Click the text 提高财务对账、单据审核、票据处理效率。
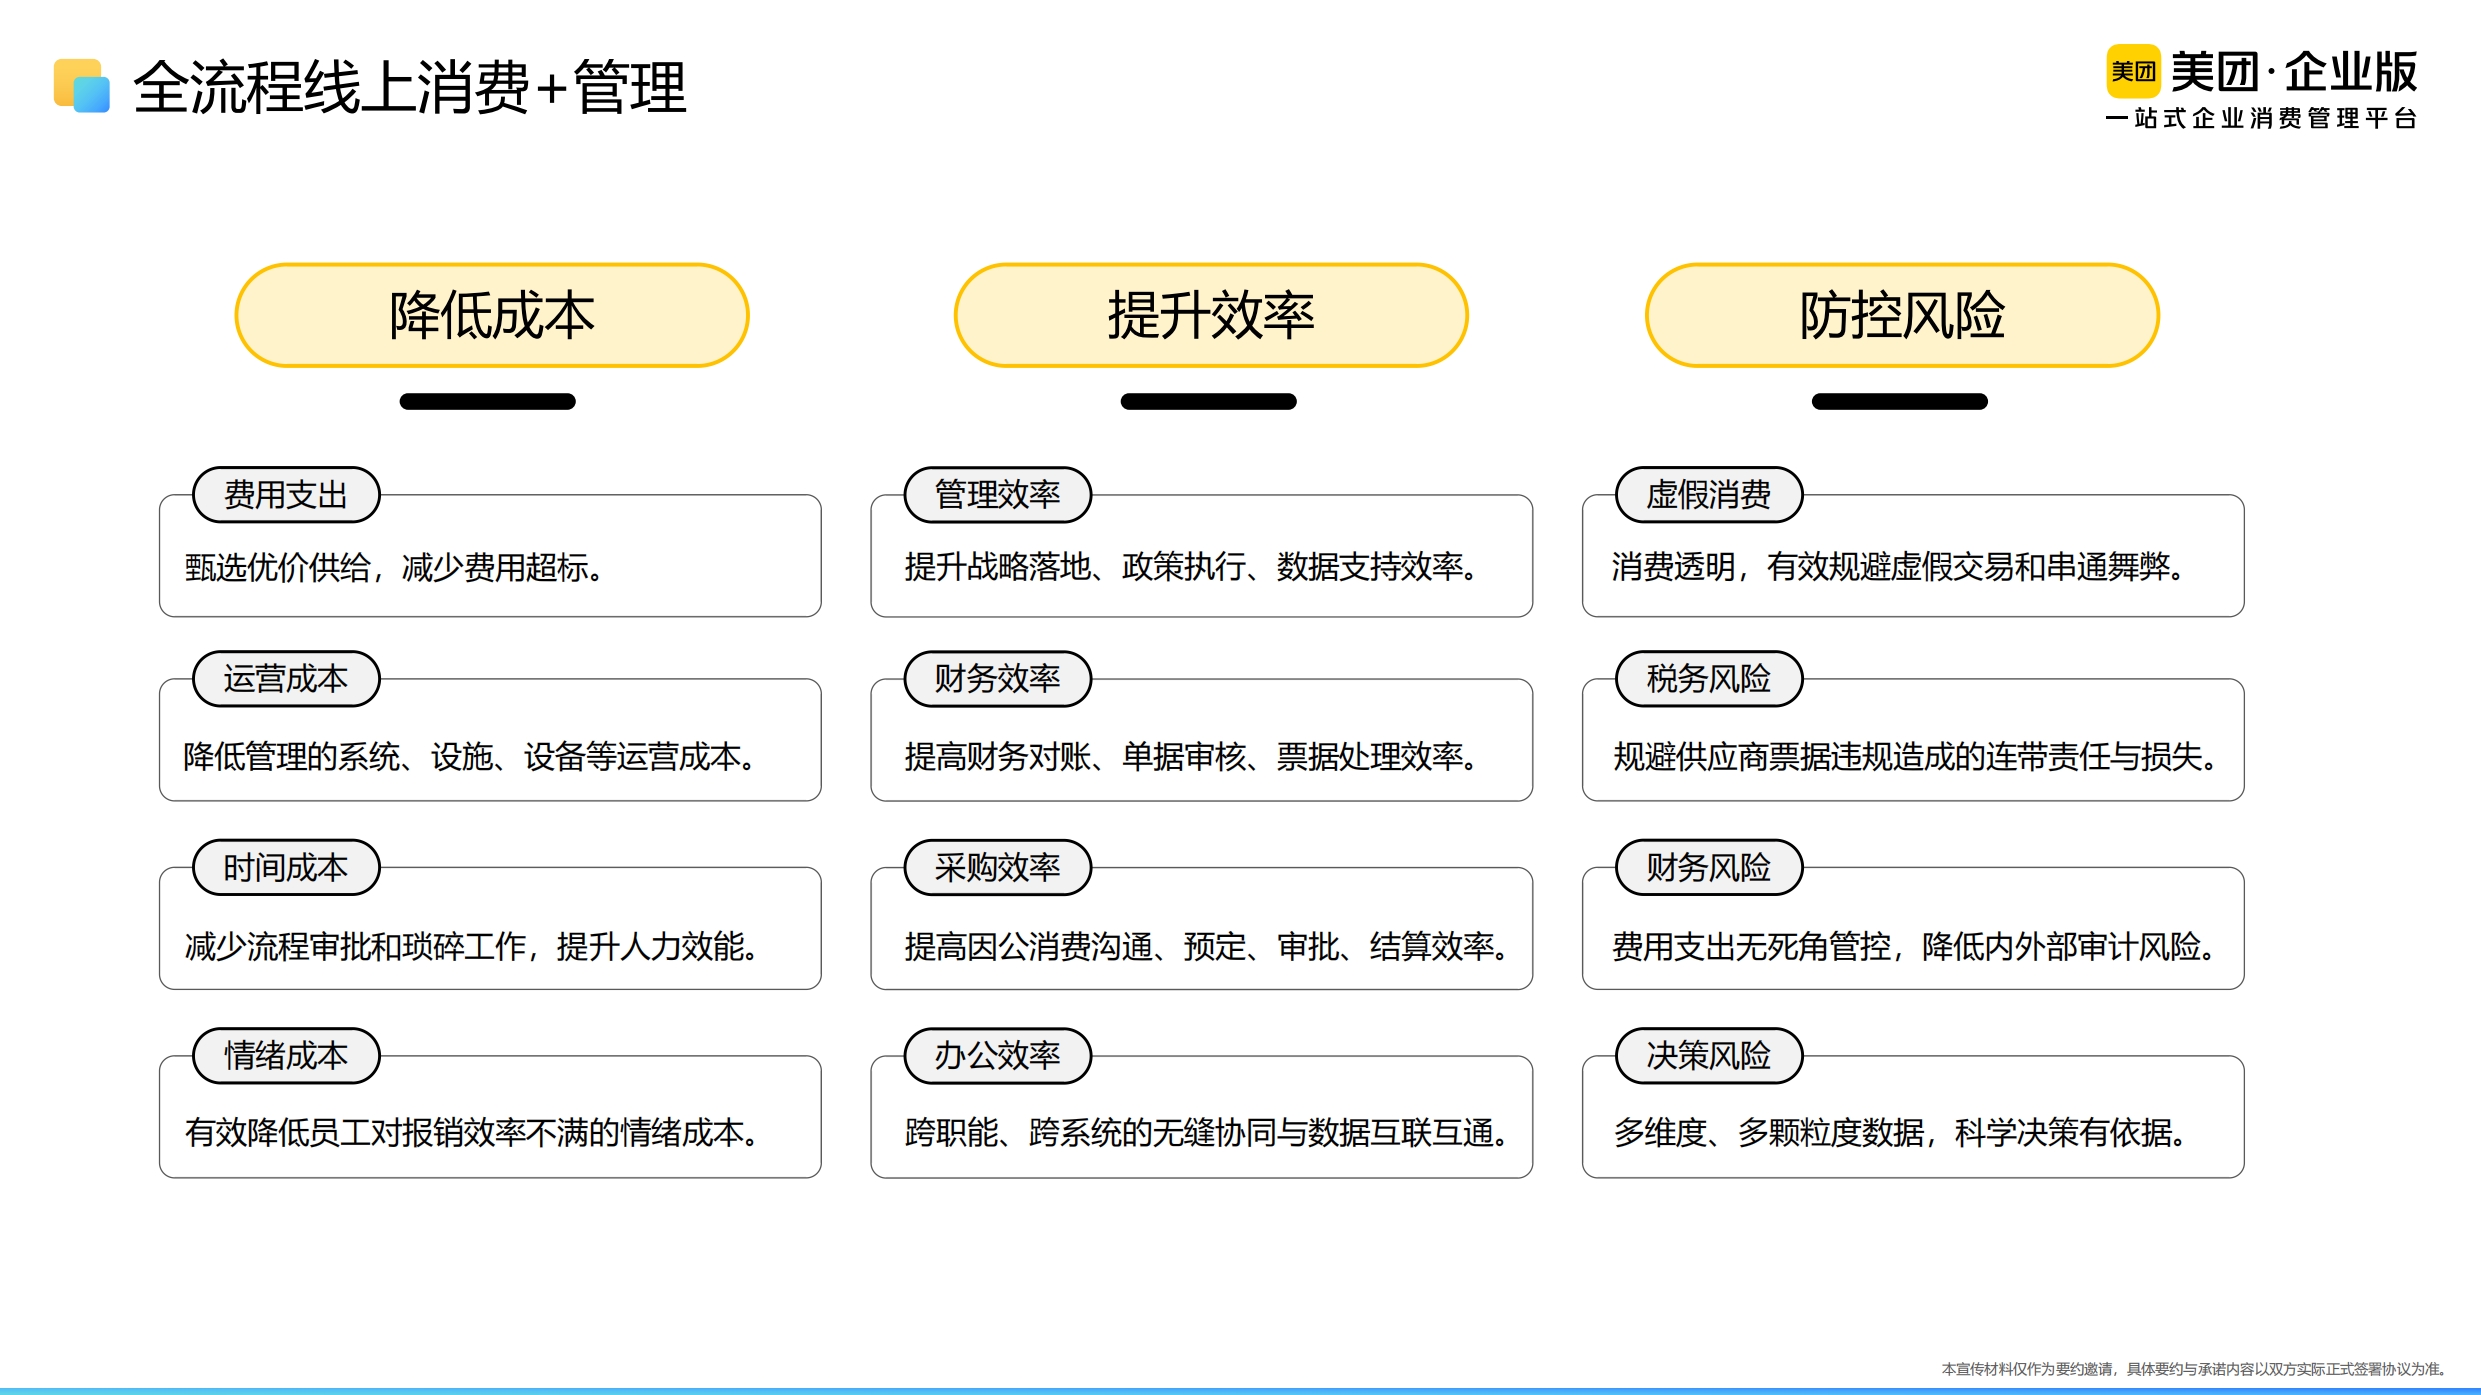This screenshot has height=1395, width=2481. click(x=1191, y=756)
